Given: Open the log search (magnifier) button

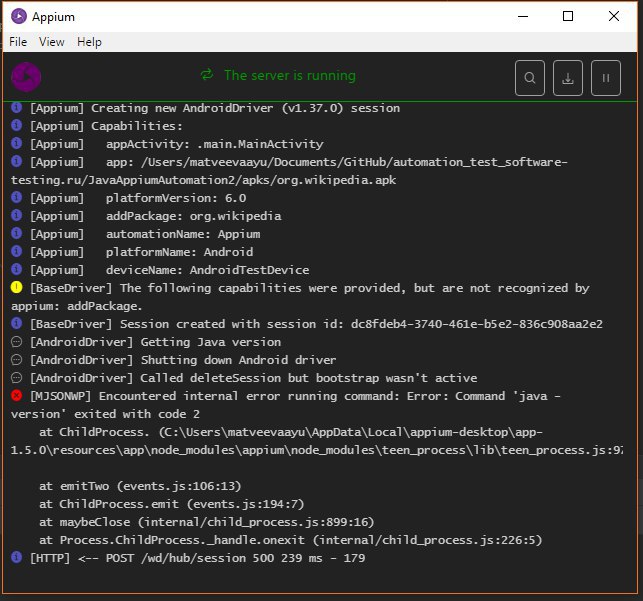Looking at the screenshot, I should point(530,78).
